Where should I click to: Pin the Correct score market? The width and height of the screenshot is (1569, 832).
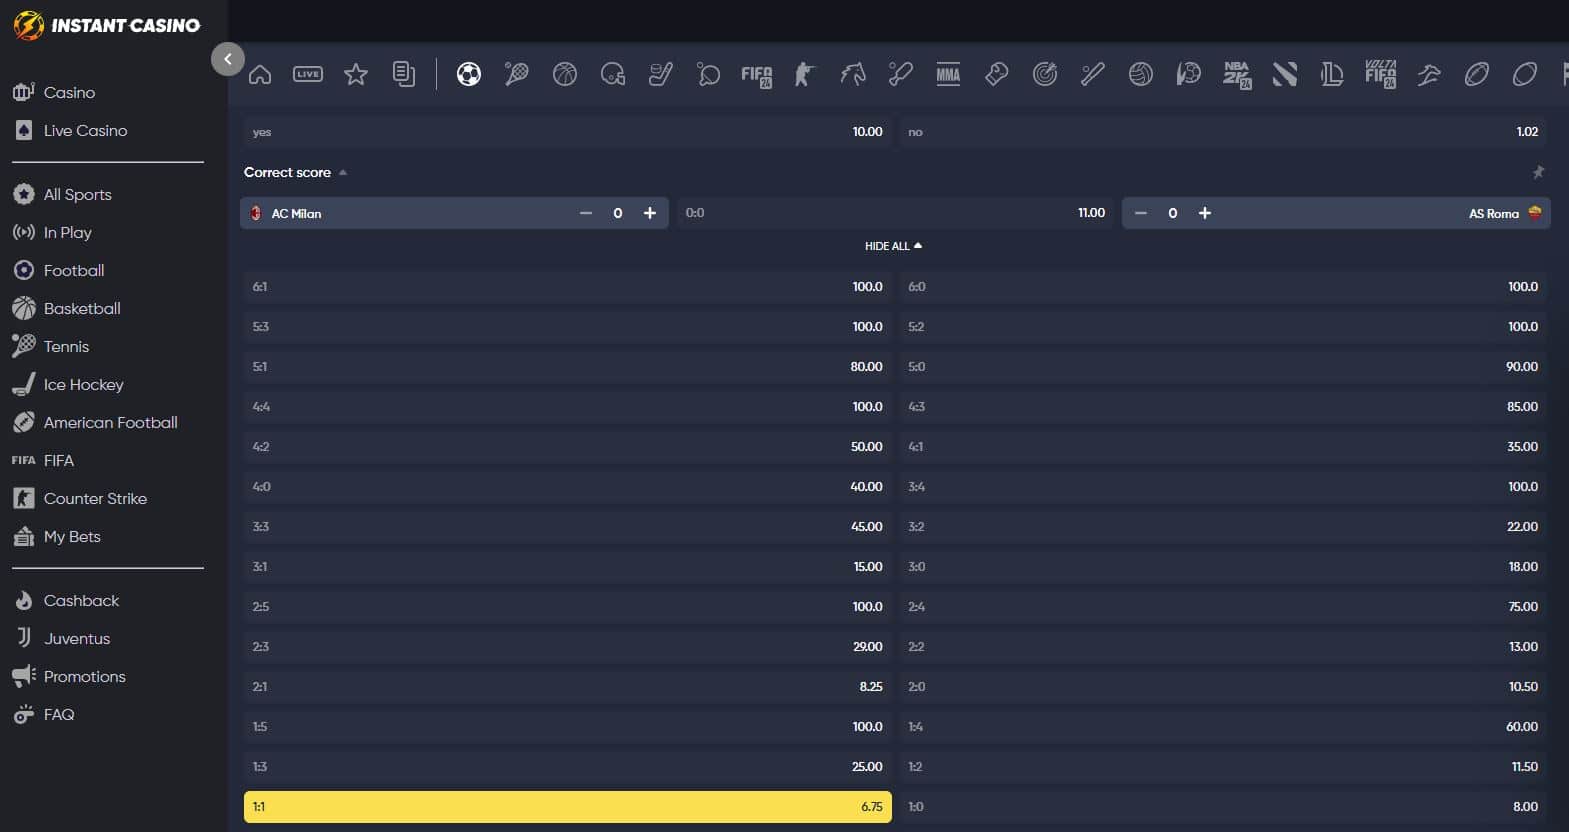pyautogui.click(x=1538, y=172)
